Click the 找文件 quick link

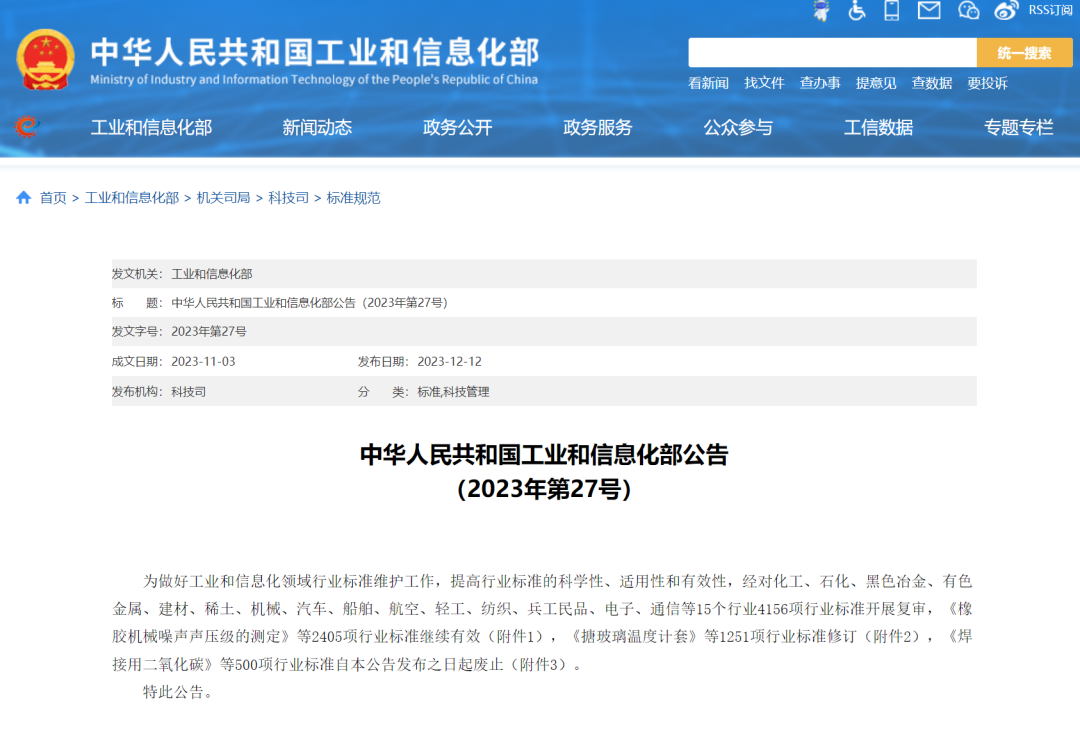click(x=764, y=83)
